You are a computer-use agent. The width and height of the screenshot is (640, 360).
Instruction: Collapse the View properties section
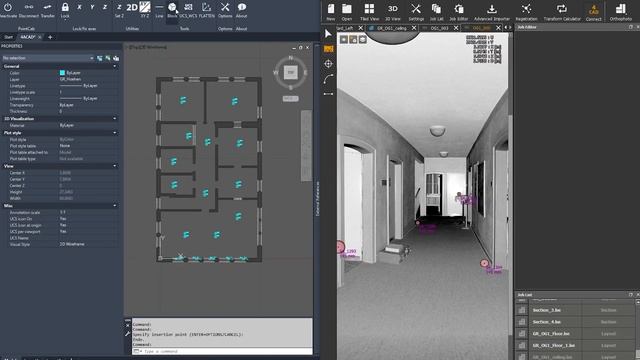pos(115,166)
